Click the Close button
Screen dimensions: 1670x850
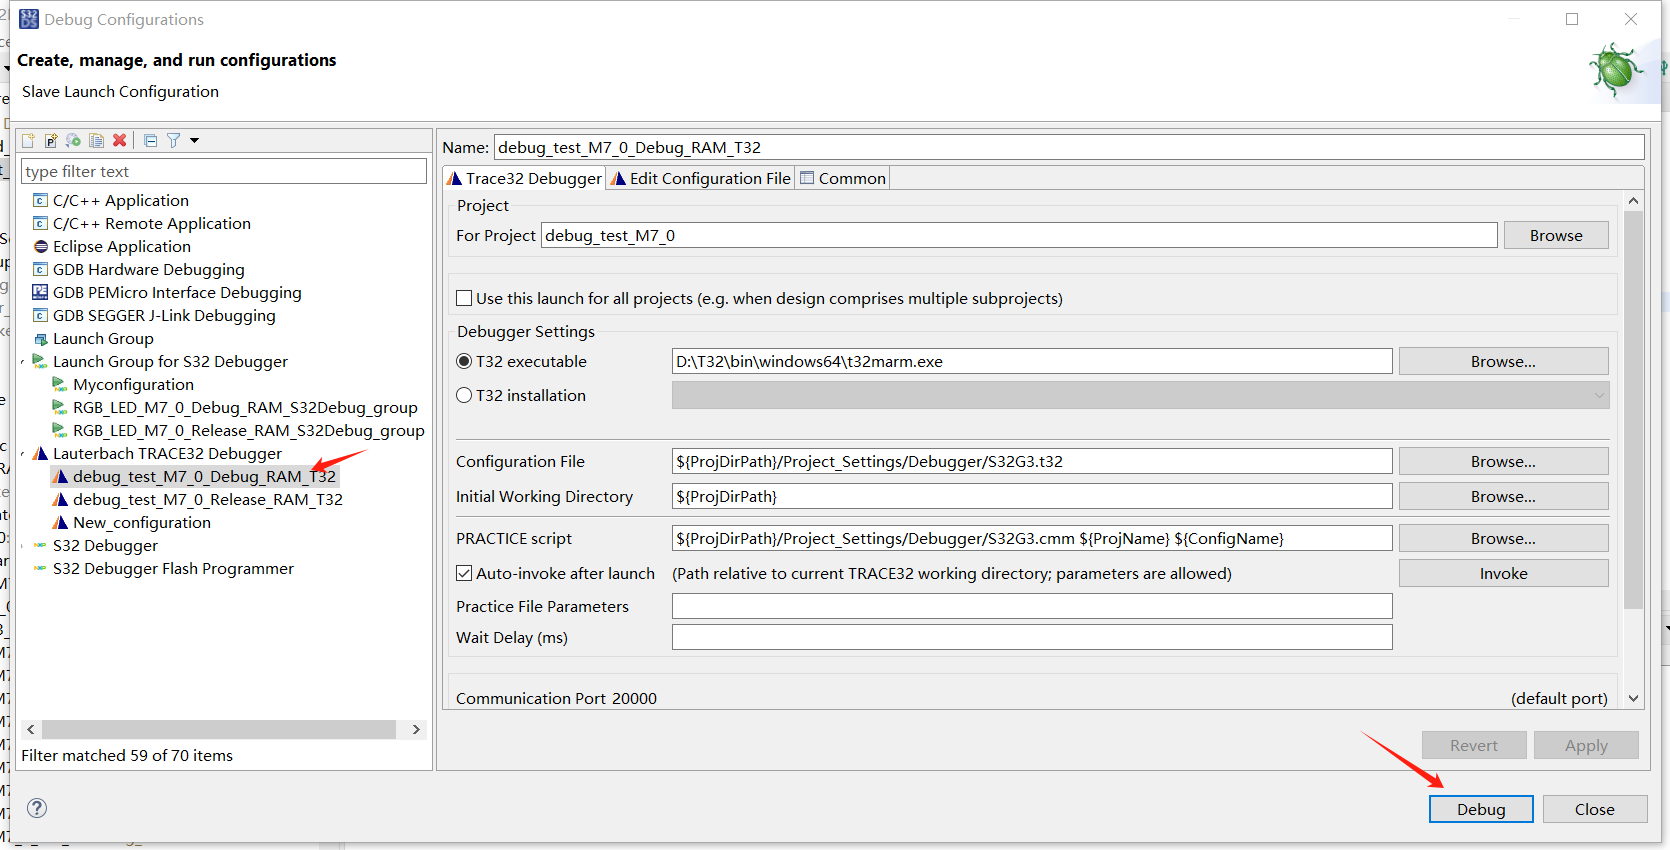tap(1594, 809)
